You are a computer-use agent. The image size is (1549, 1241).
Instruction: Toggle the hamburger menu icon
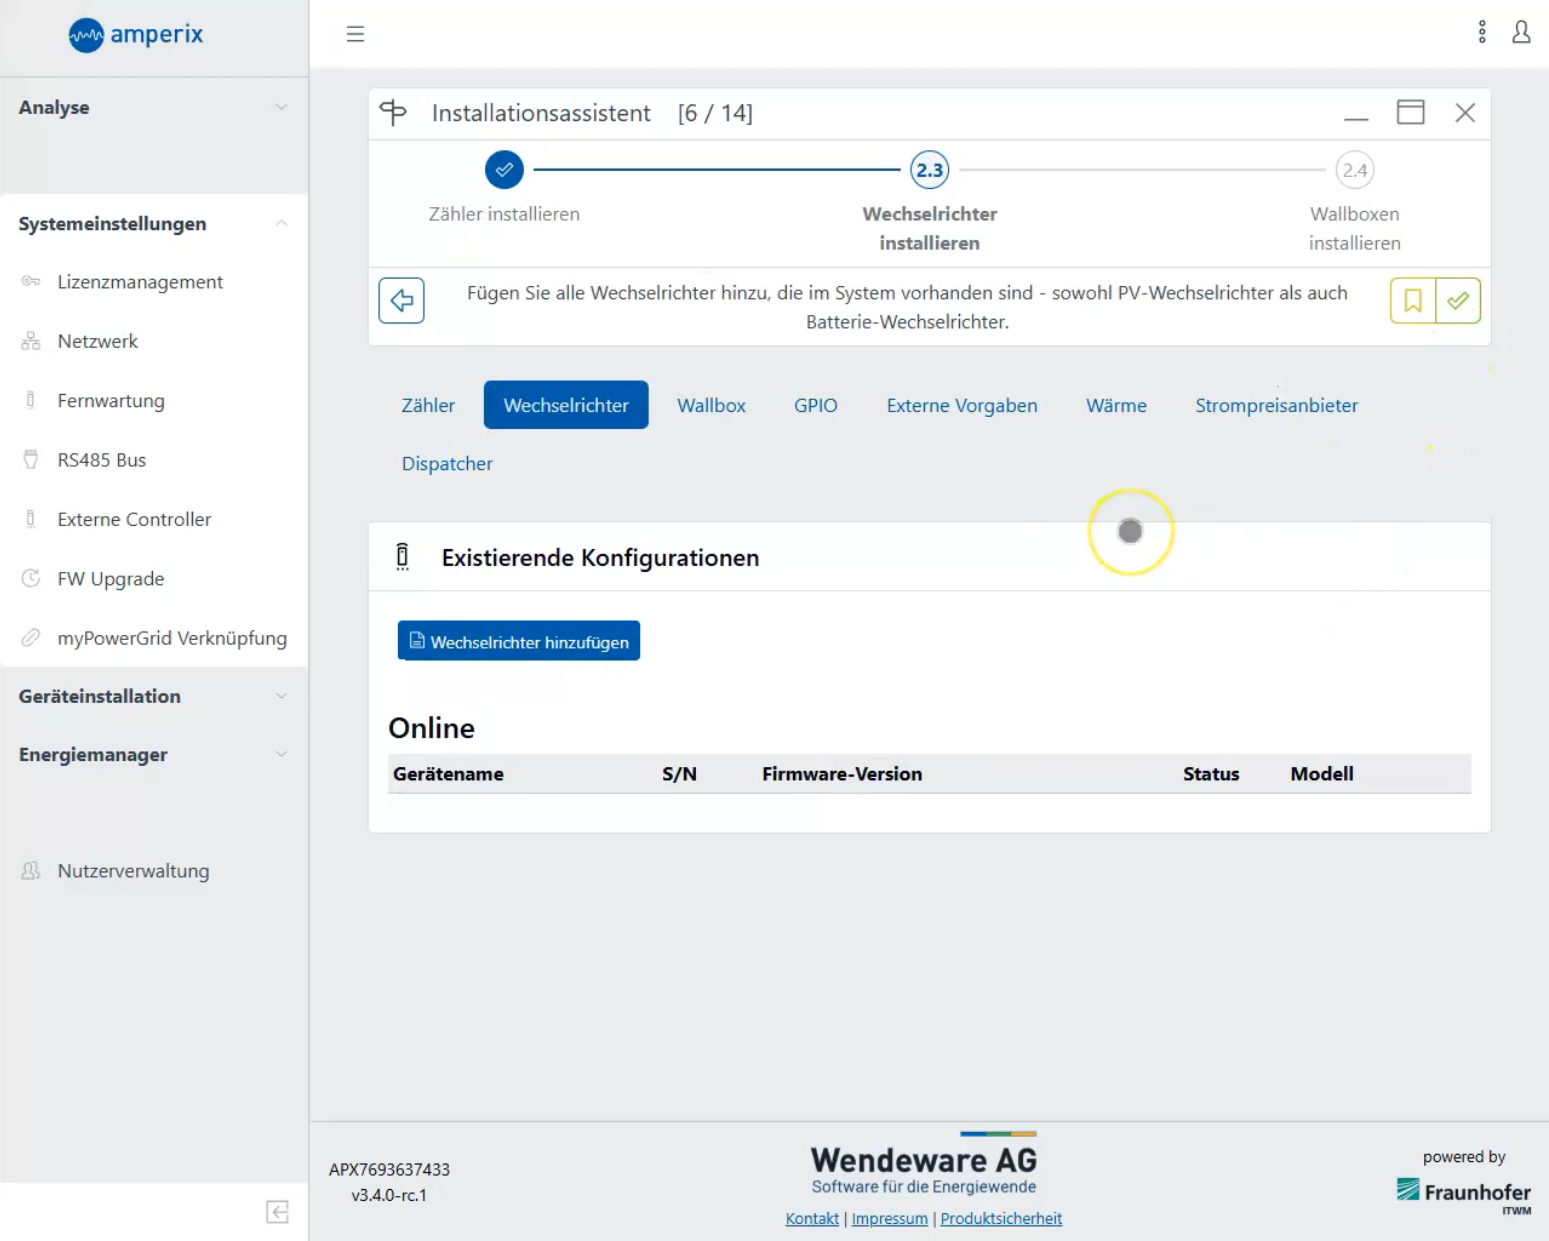(x=355, y=34)
